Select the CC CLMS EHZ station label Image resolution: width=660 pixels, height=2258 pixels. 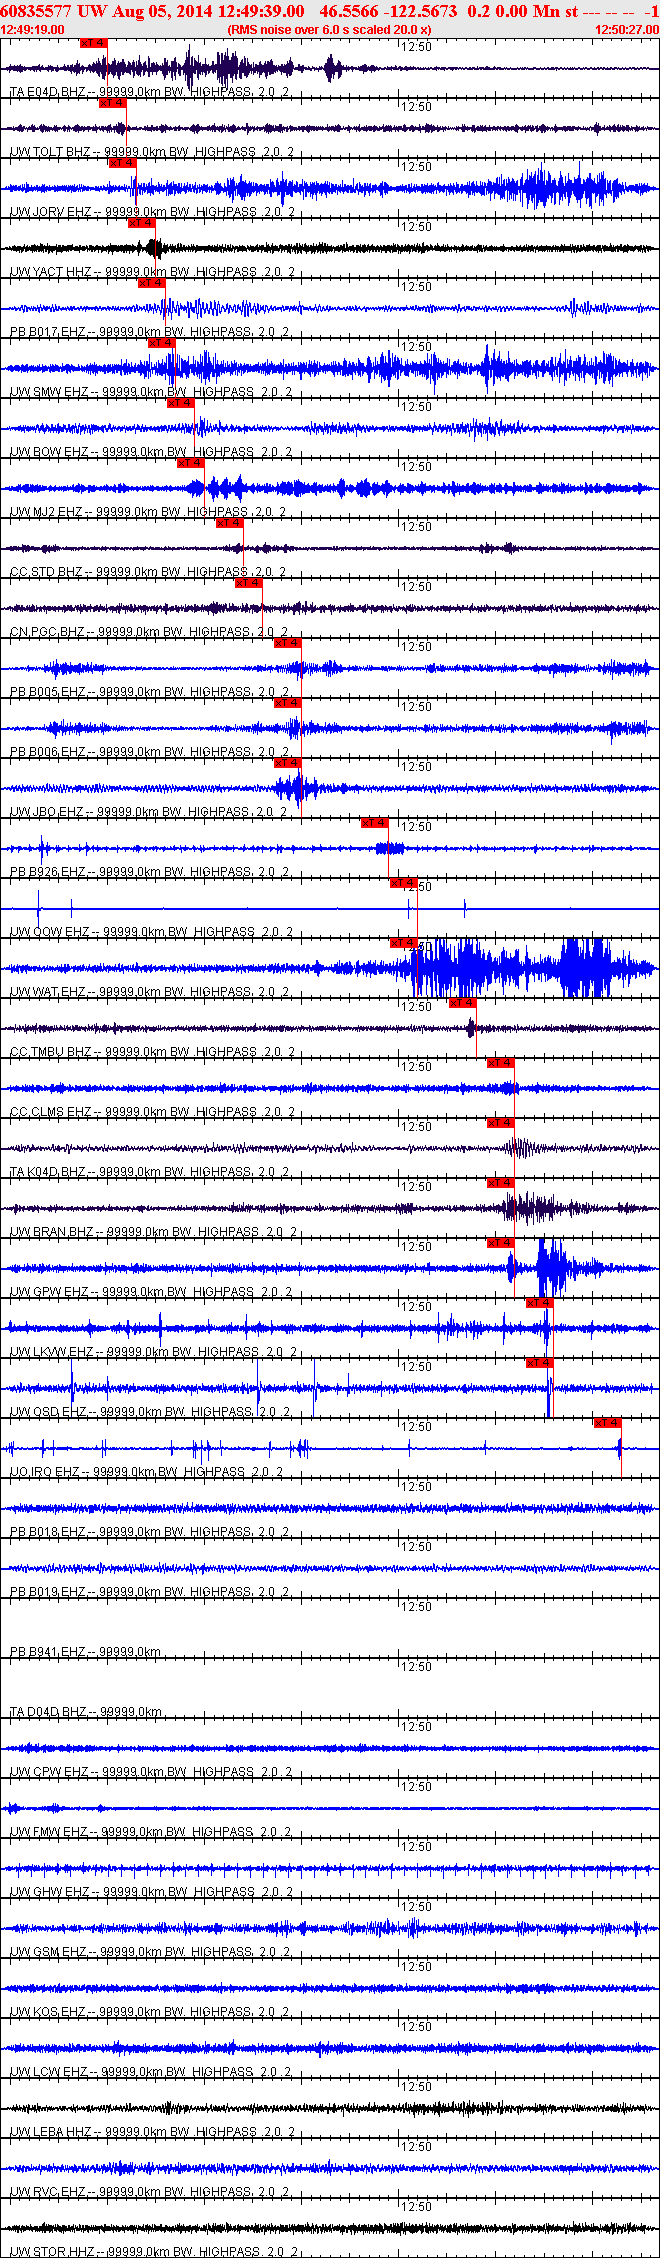[x=153, y=1112]
